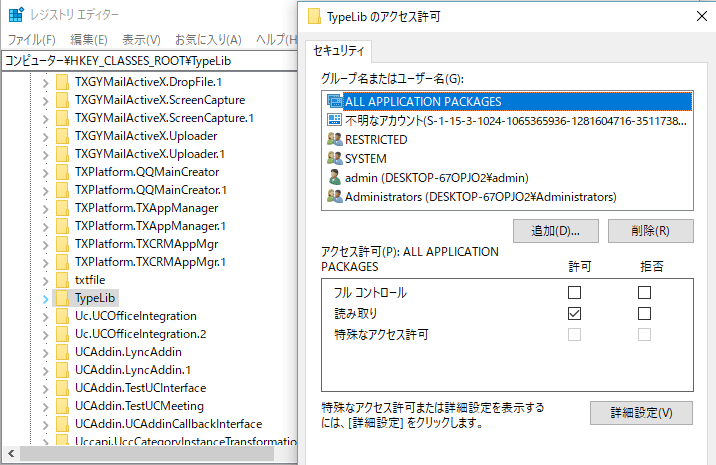Click the admin user icon

tap(335, 177)
